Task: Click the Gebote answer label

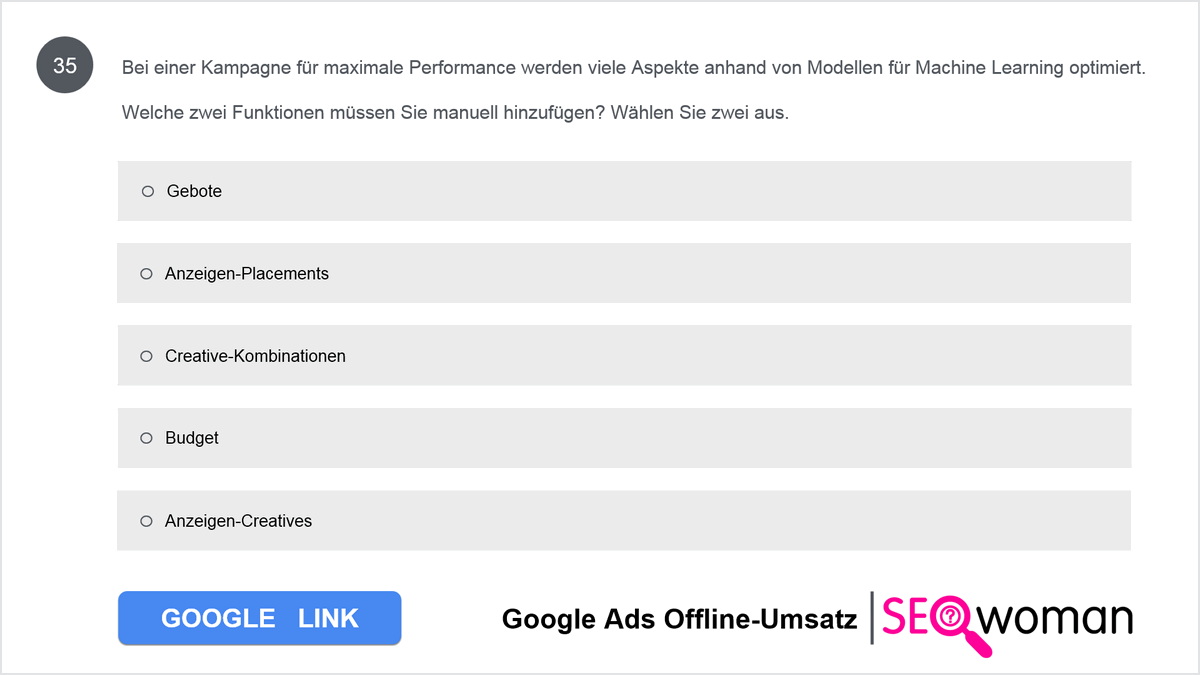Action: click(194, 191)
